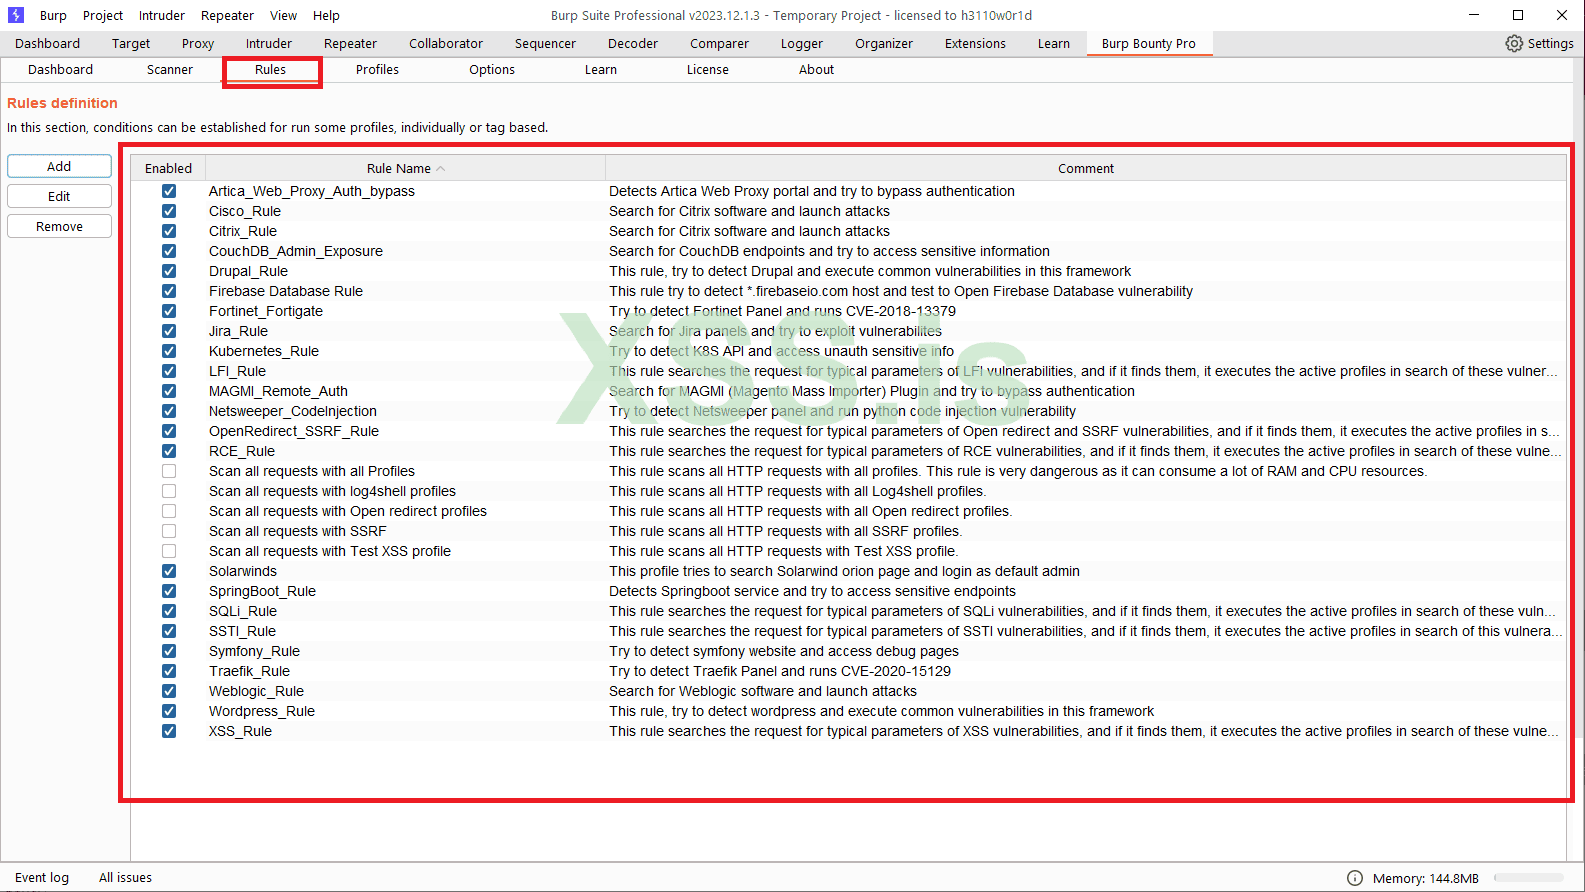
Task: Open the View menu
Action: (283, 15)
